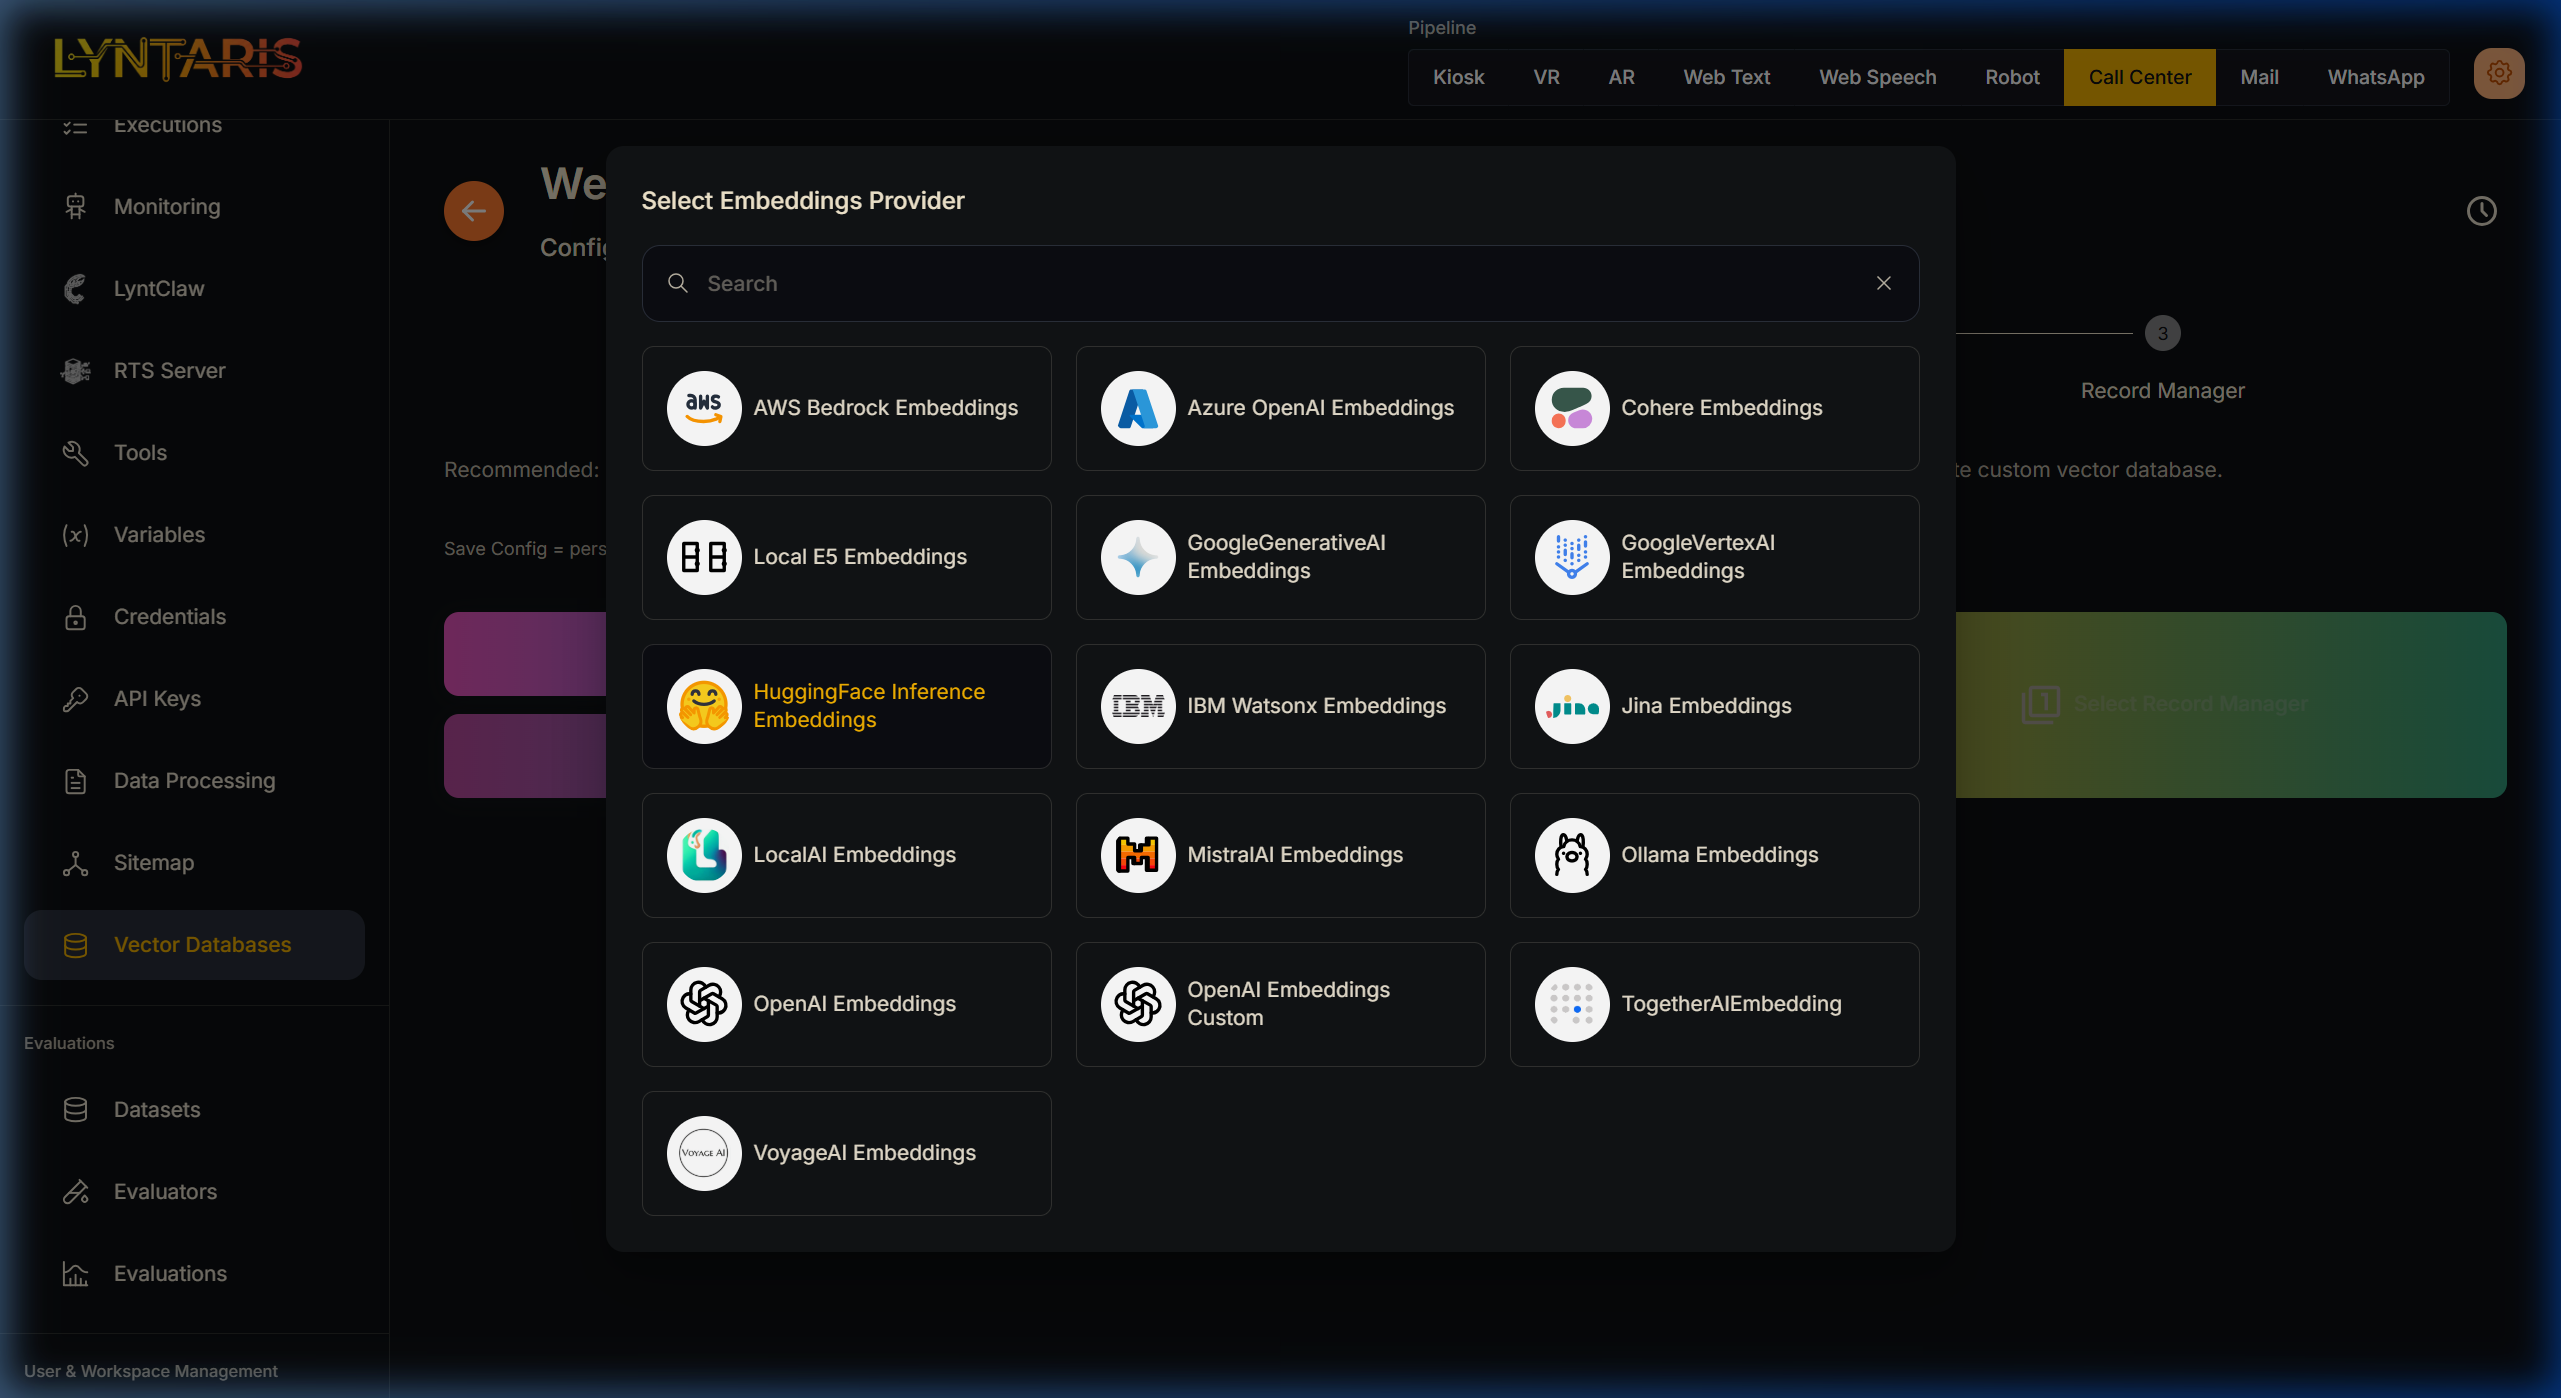The height and width of the screenshot is (1398, 2561).
Task: Click the Credentials lock icon
Action: point(76,617)
